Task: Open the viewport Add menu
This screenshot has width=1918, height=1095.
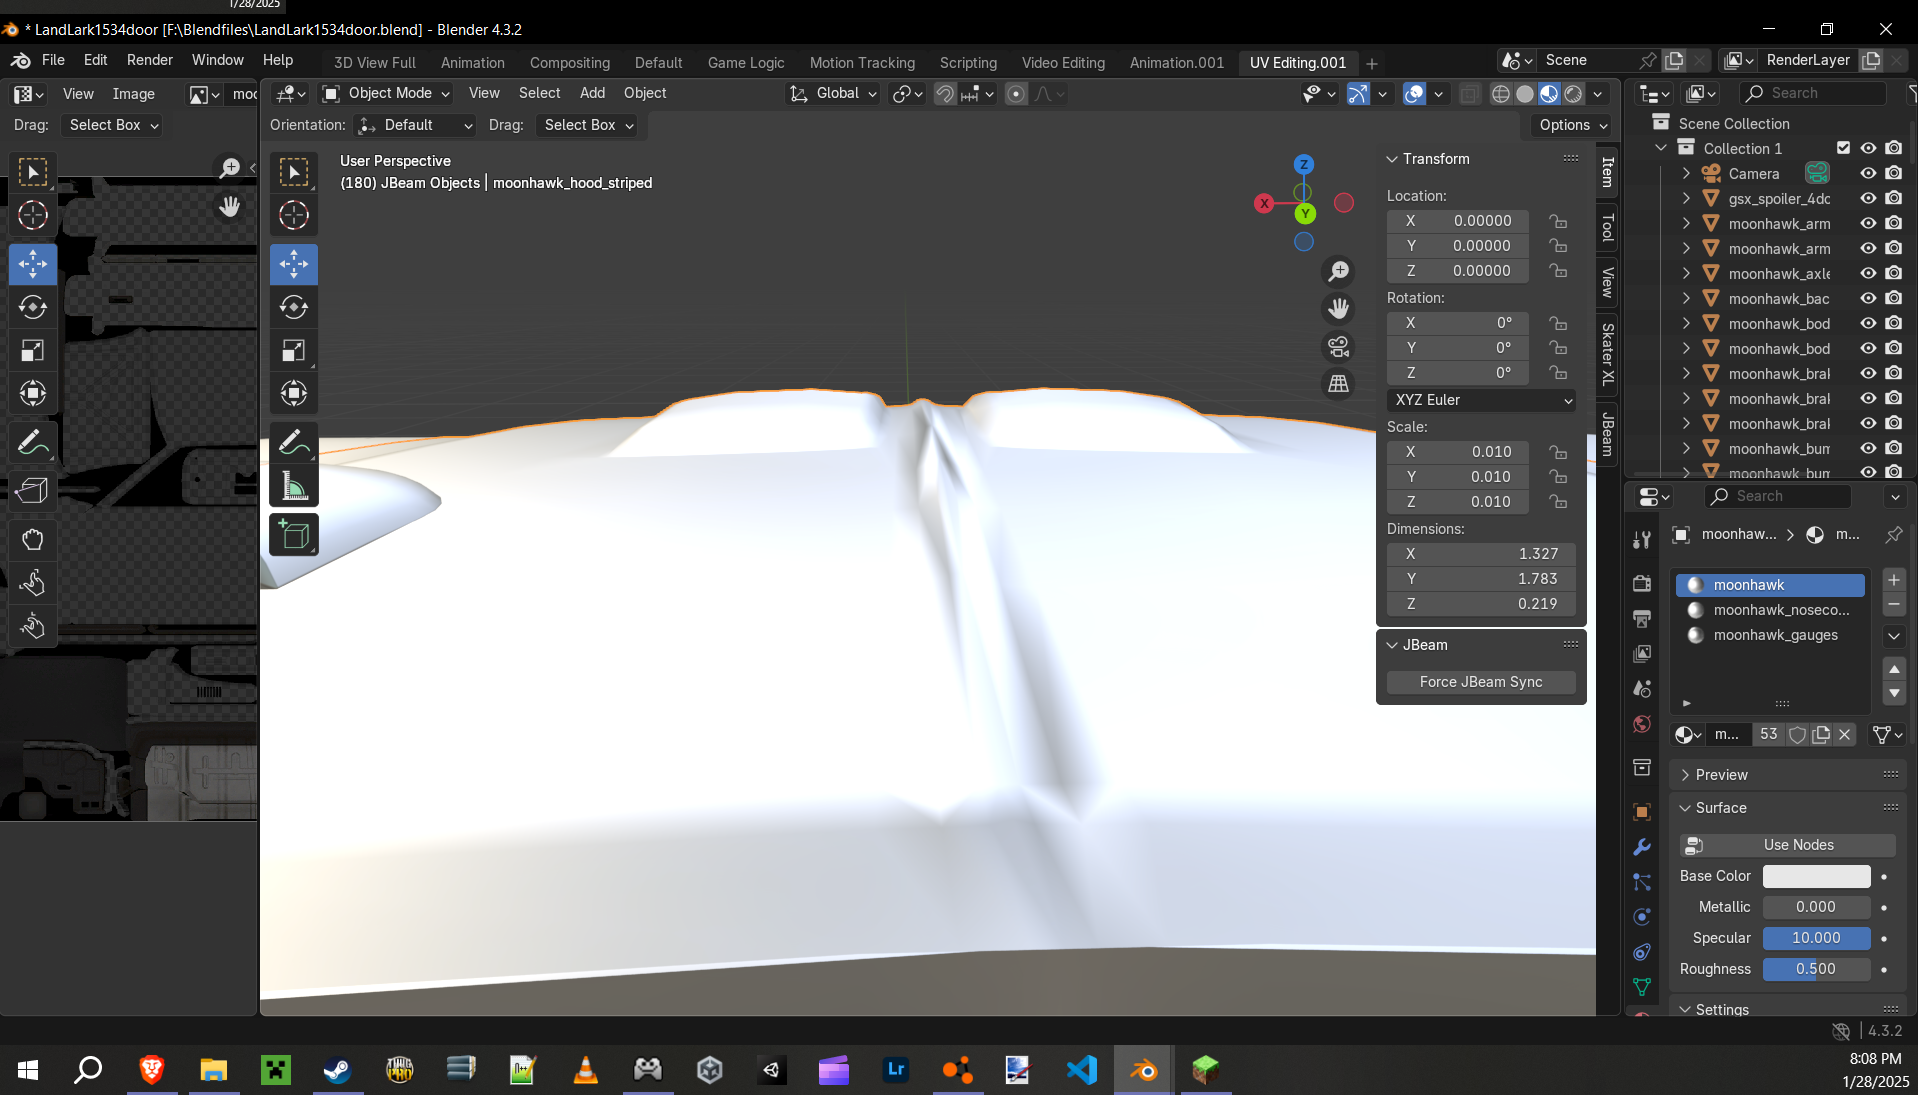Action: pos(593,93)
